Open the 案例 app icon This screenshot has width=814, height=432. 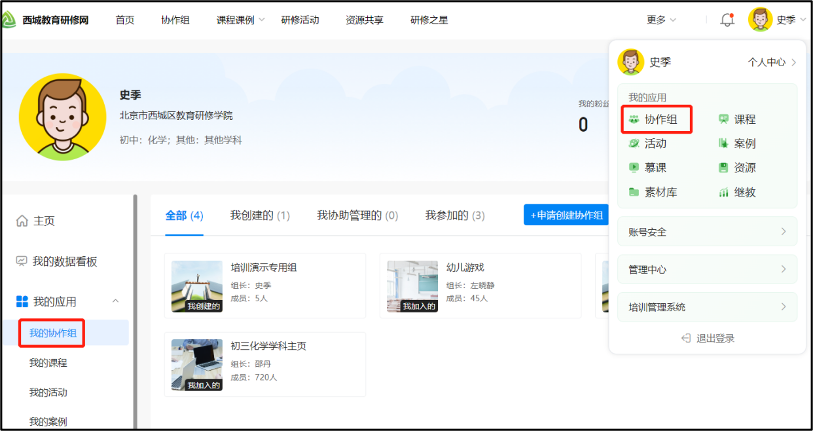pyautogui.click(x=723, y=144)
